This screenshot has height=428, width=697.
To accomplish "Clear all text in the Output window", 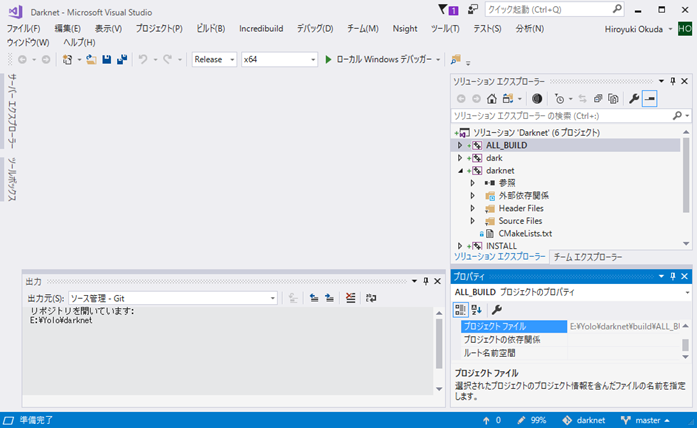I will point(351,298).
